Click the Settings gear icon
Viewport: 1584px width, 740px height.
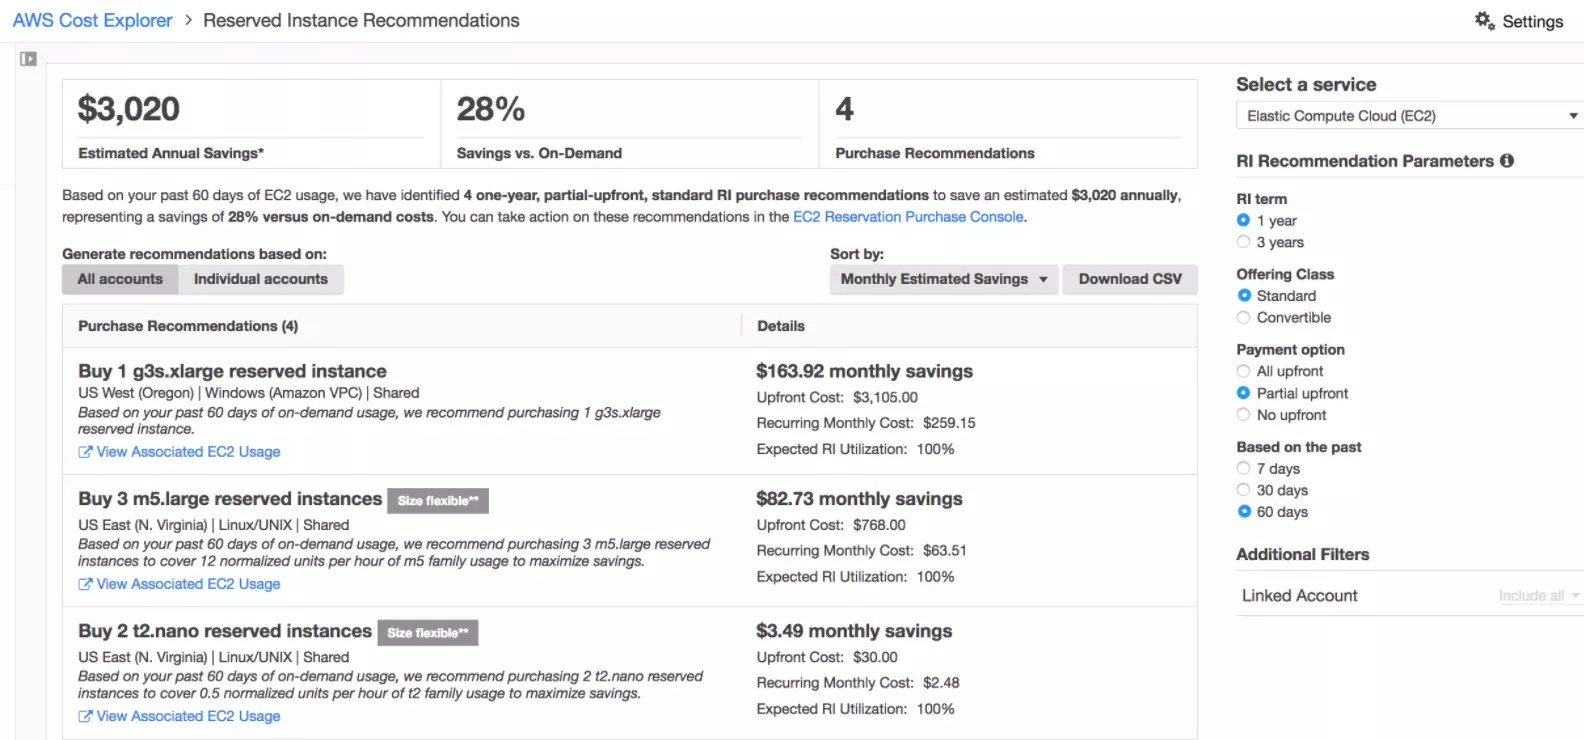pos(1484,20)
